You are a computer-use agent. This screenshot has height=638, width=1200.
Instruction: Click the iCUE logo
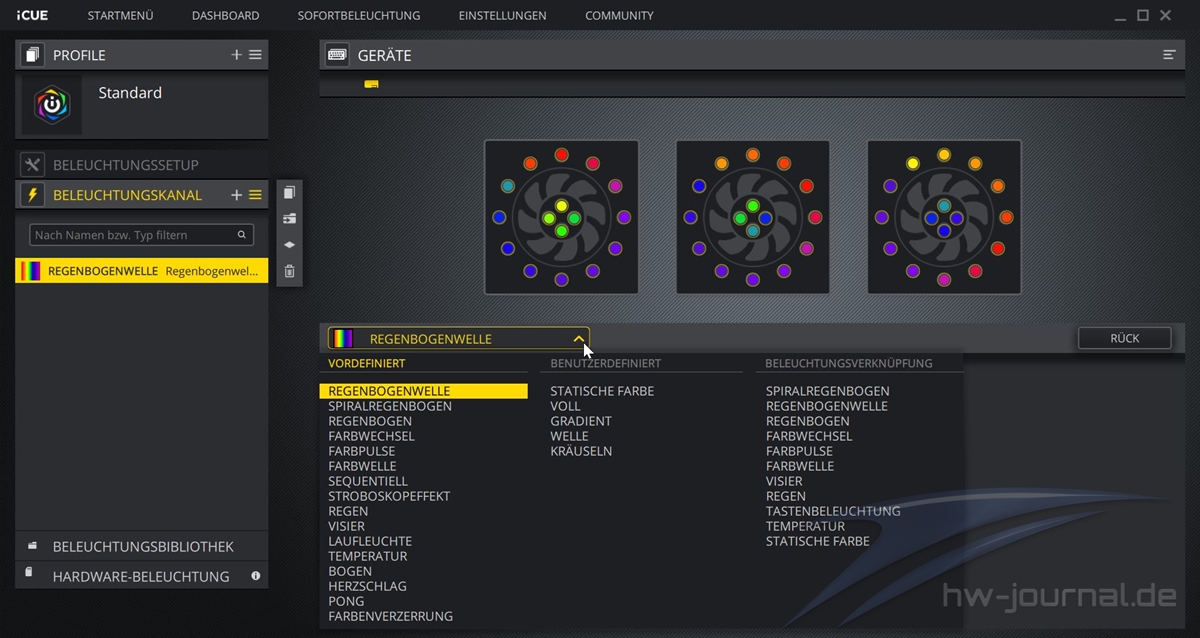tap(32, 15)
